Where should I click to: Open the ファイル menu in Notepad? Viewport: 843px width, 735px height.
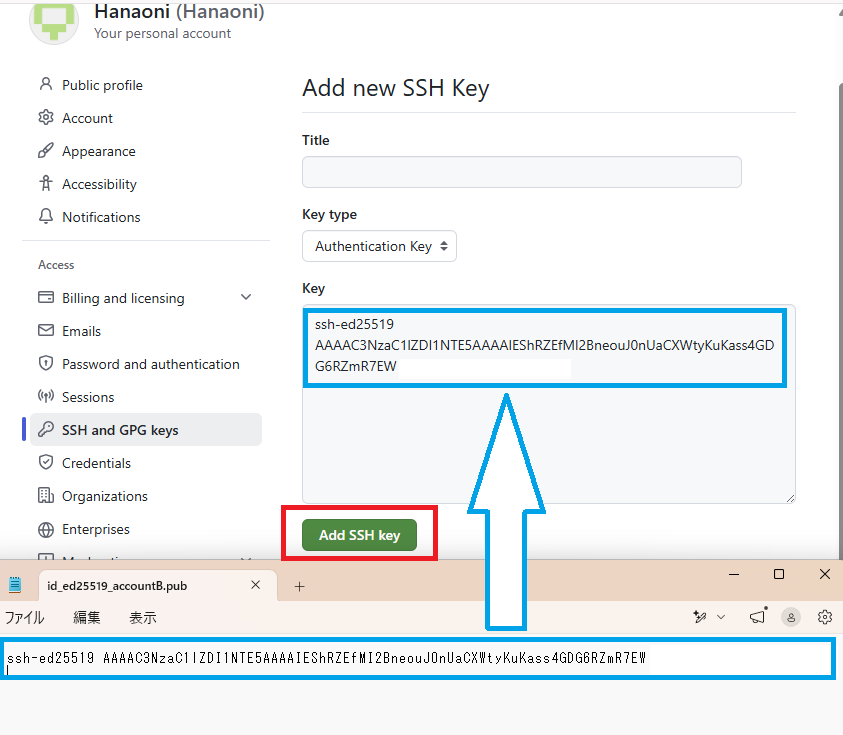(x=25, y=618)
